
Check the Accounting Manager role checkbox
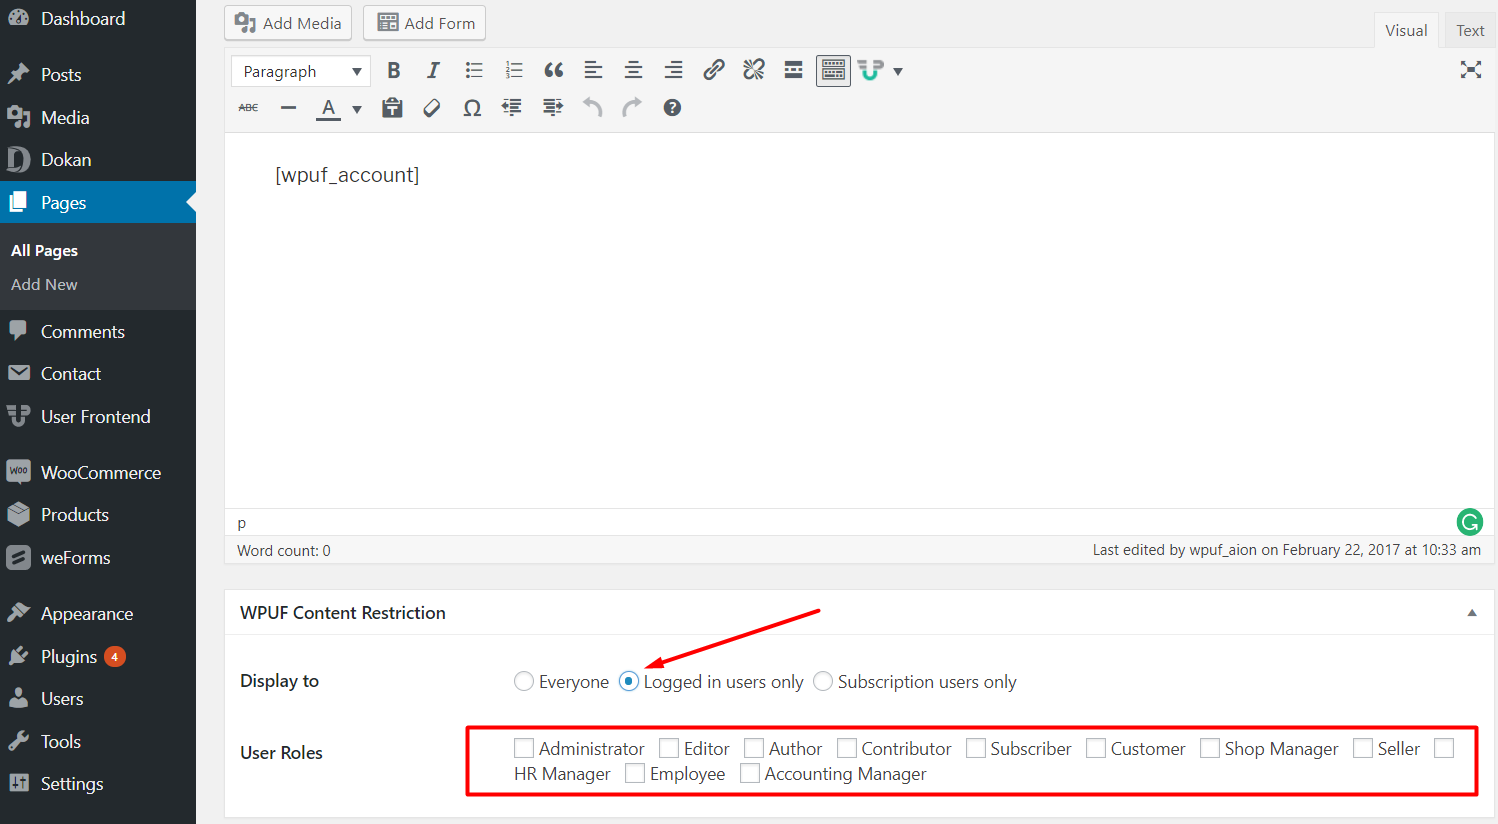pos(750,773)
